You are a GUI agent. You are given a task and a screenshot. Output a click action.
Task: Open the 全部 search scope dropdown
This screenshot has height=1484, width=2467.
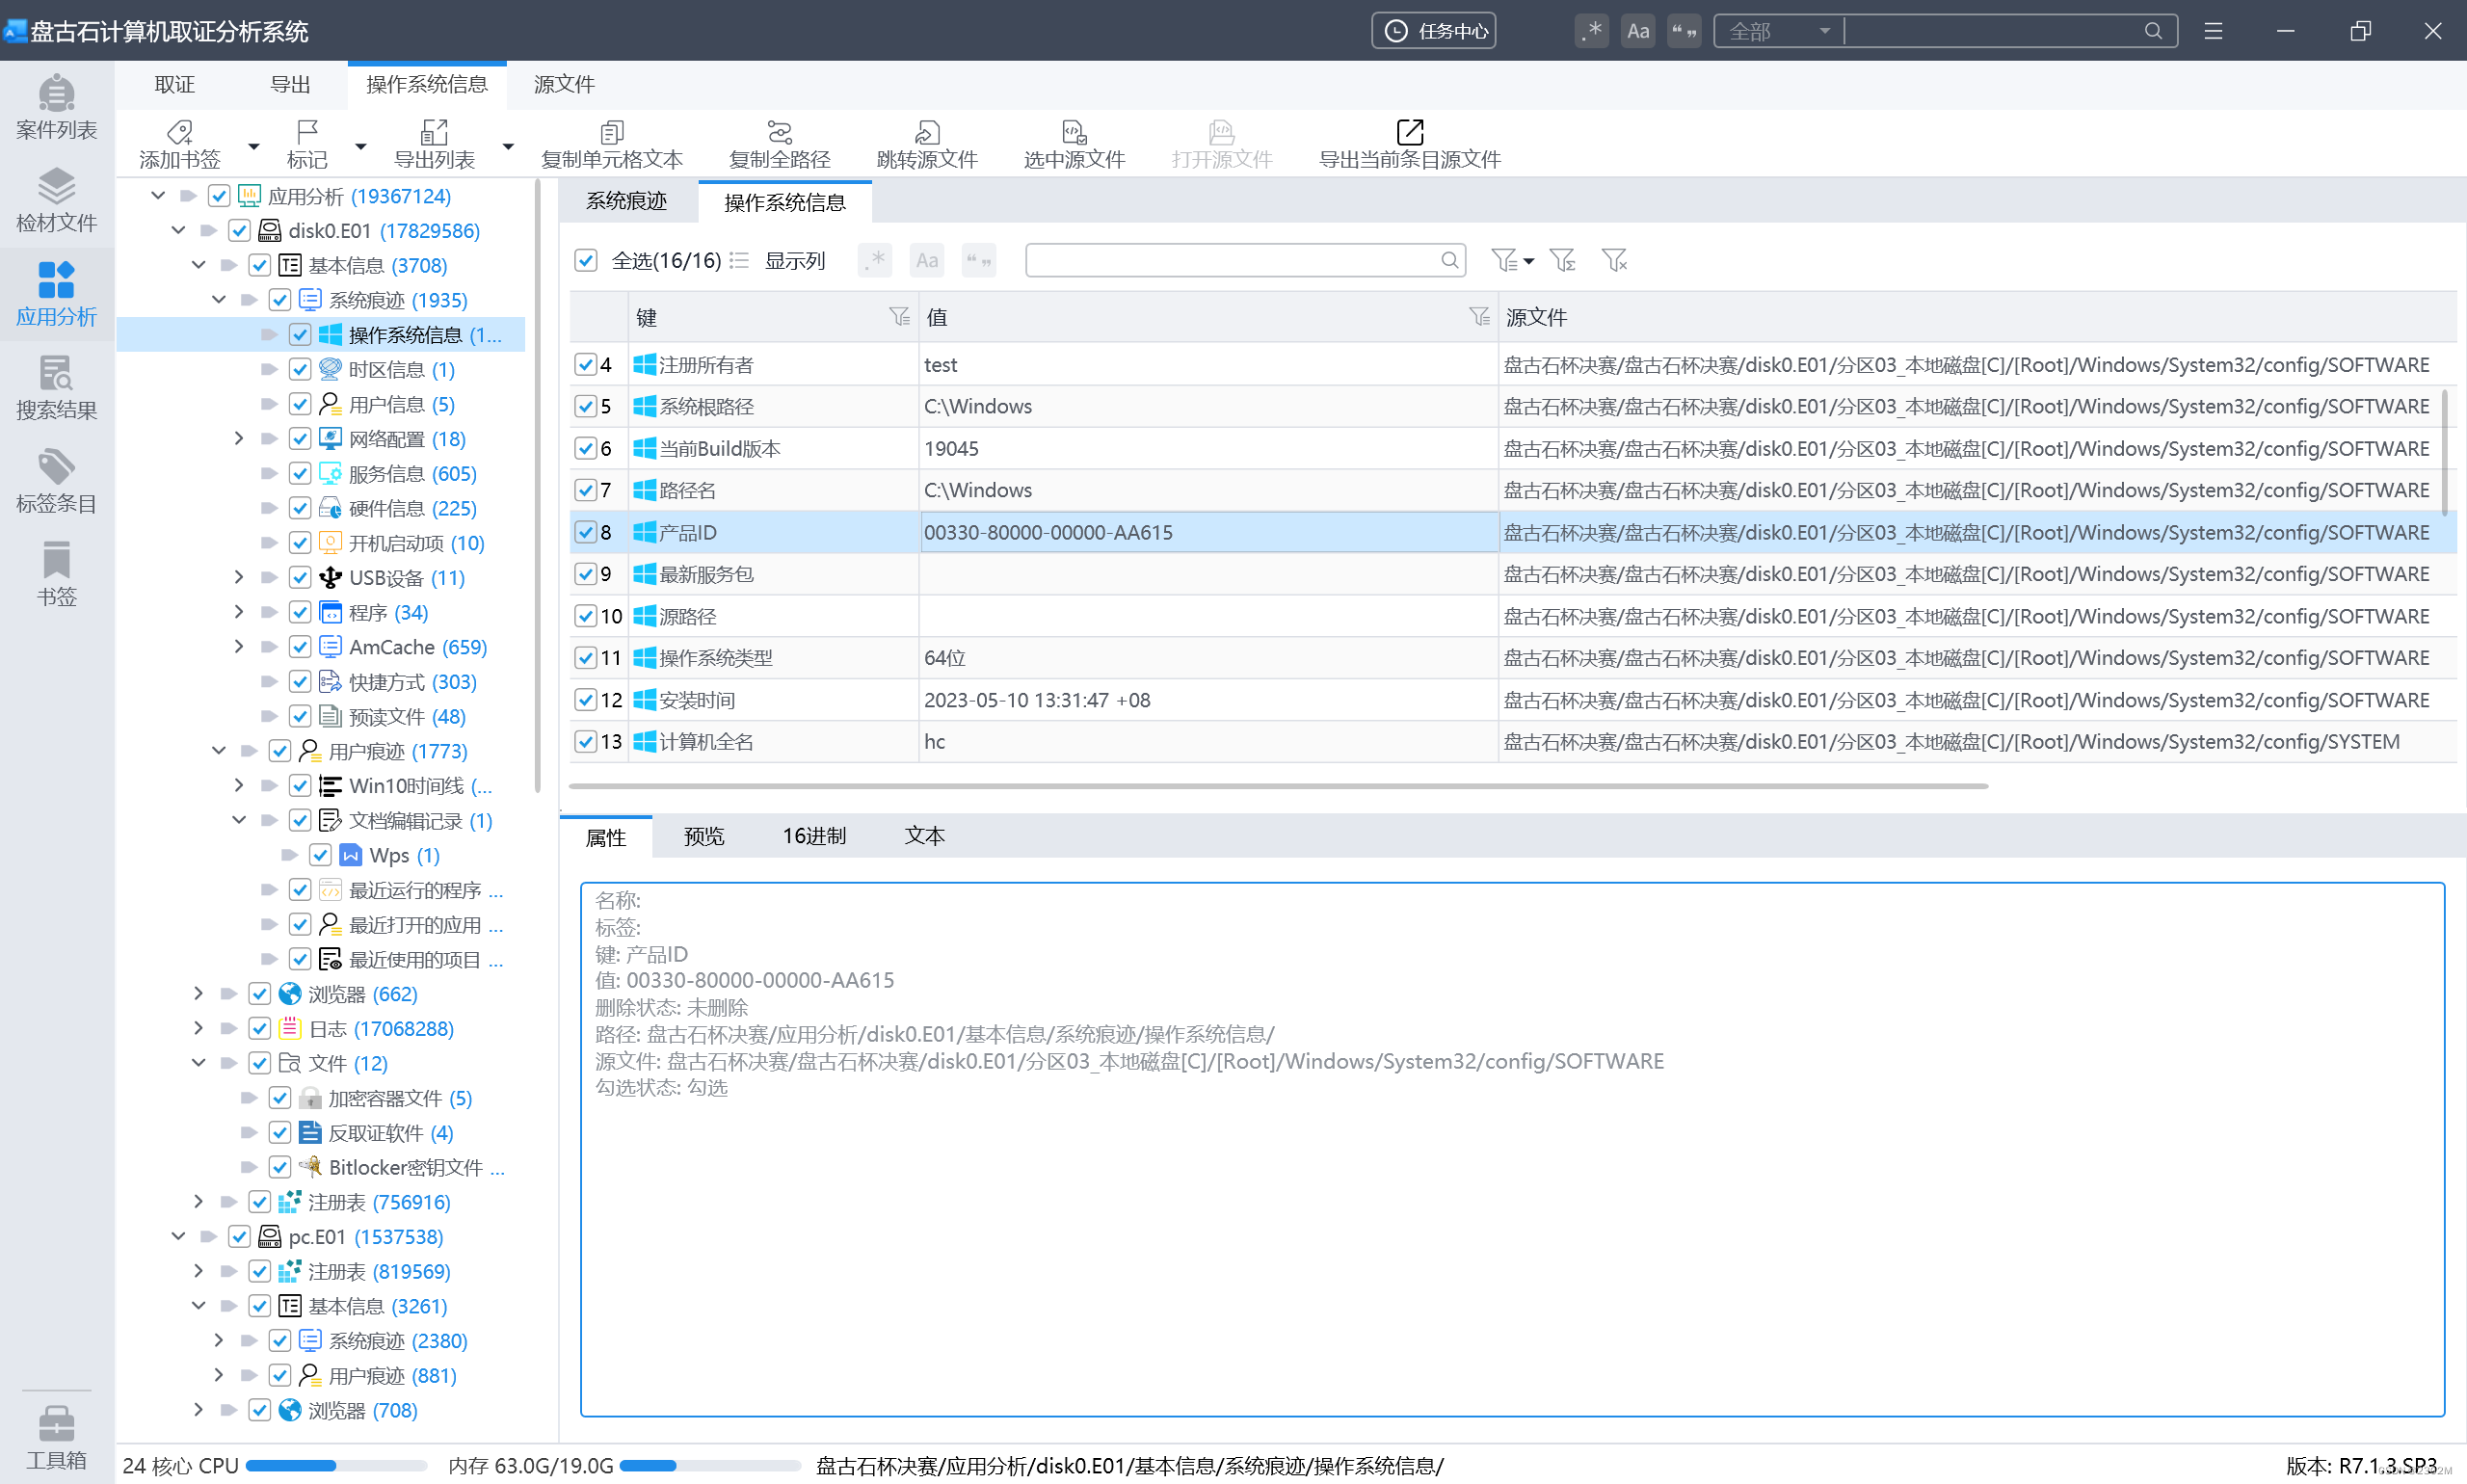tap(1779, 31)
